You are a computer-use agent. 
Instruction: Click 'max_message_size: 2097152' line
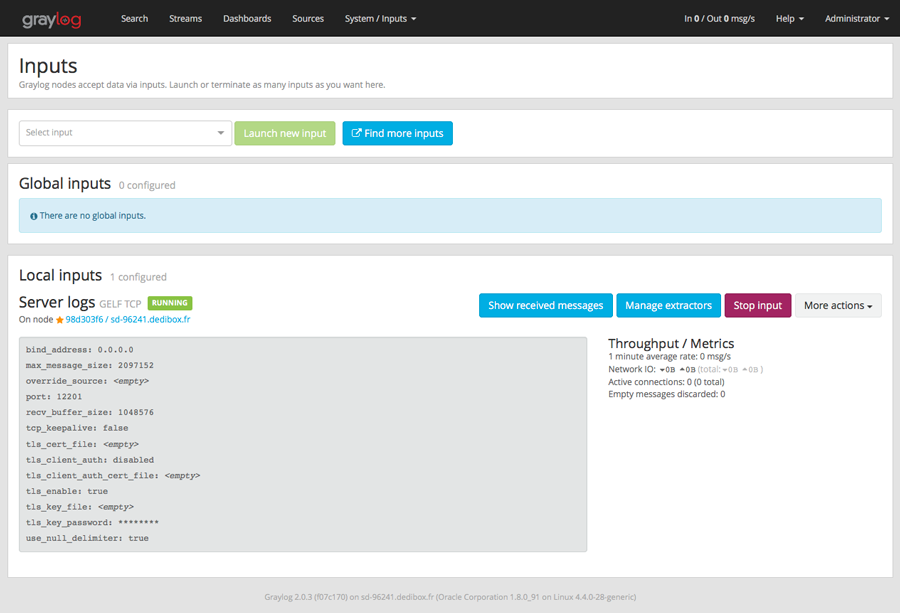(90, 365)
